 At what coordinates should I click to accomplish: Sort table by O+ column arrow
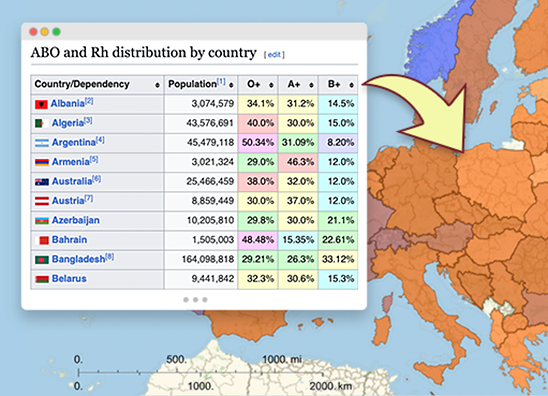click(x=271, y=85)
